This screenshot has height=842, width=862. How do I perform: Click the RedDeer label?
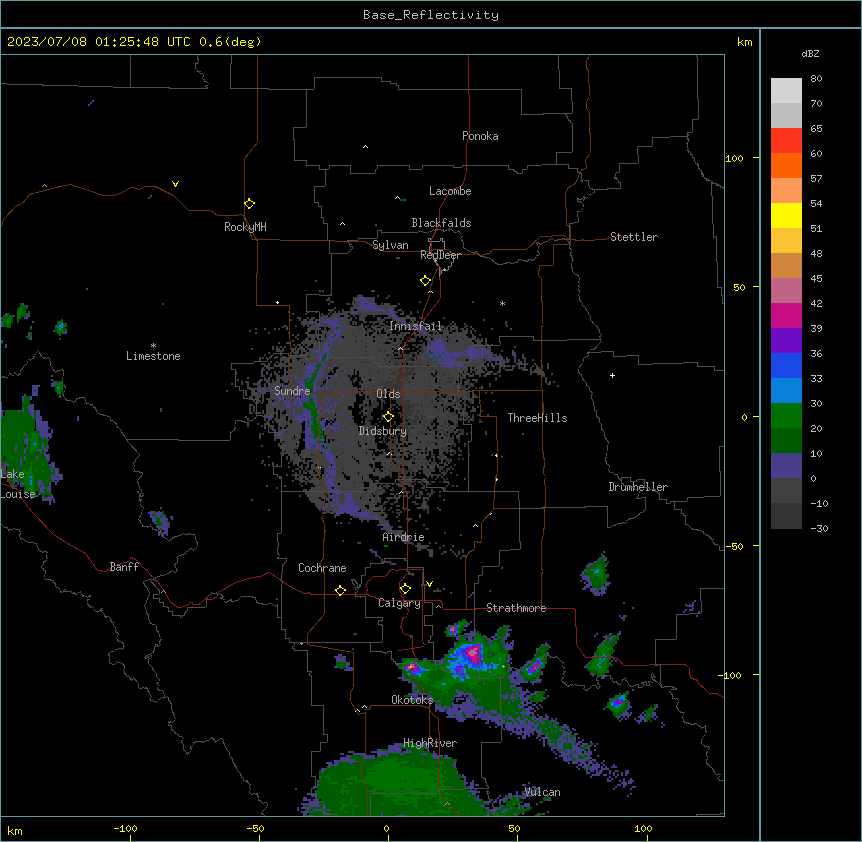click(440, 255)
